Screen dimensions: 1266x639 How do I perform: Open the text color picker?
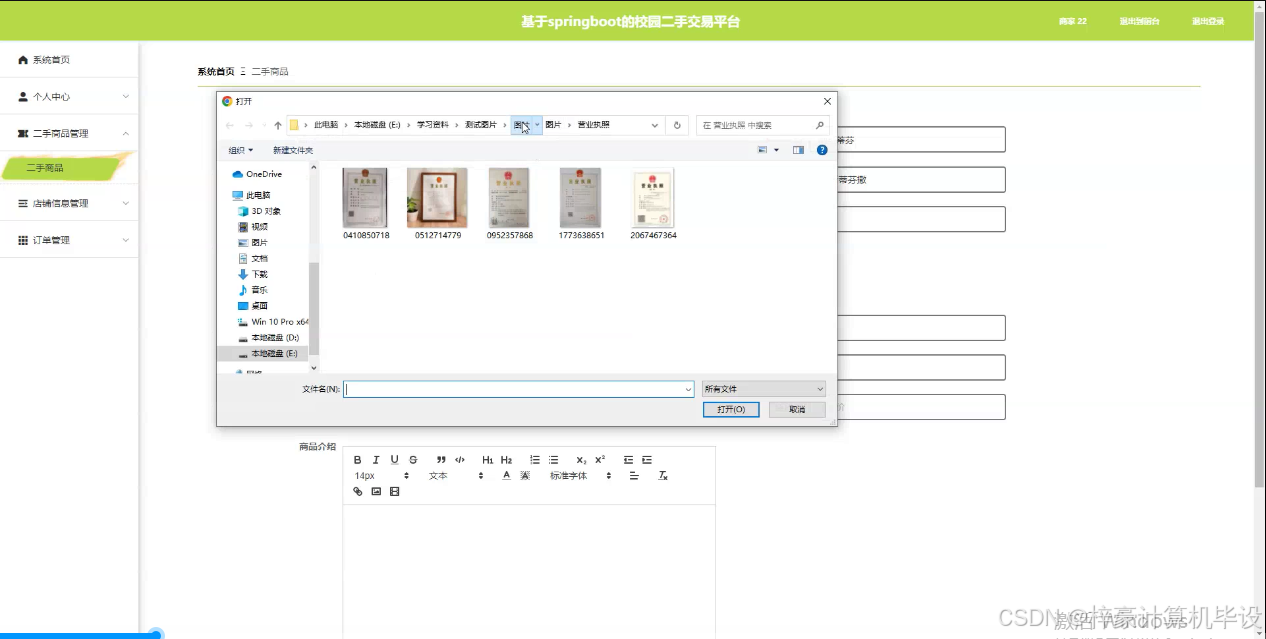(x=507, y=476)
